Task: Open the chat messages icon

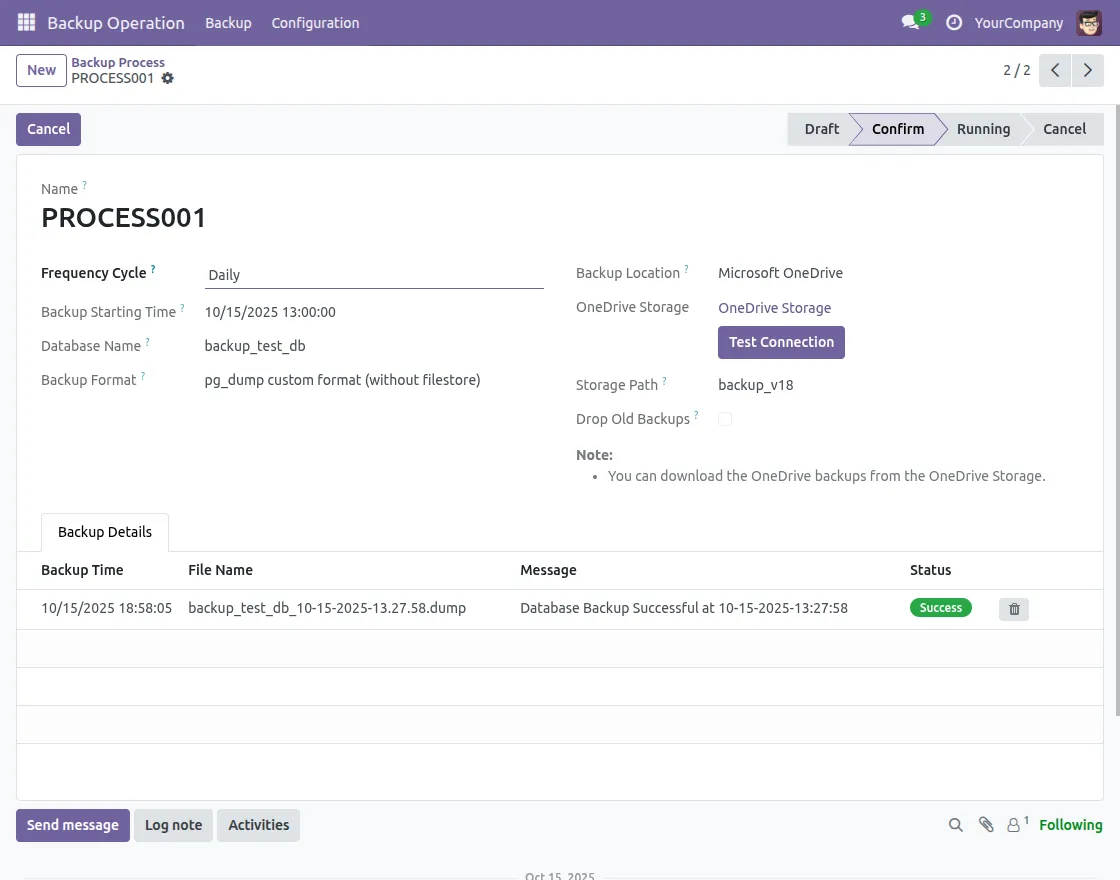Action: (x=910, y=22)
